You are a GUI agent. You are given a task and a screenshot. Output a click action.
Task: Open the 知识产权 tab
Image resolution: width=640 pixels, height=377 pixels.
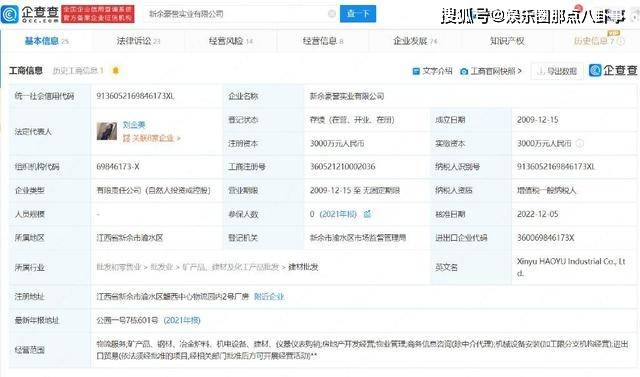(x=507, y=41)
